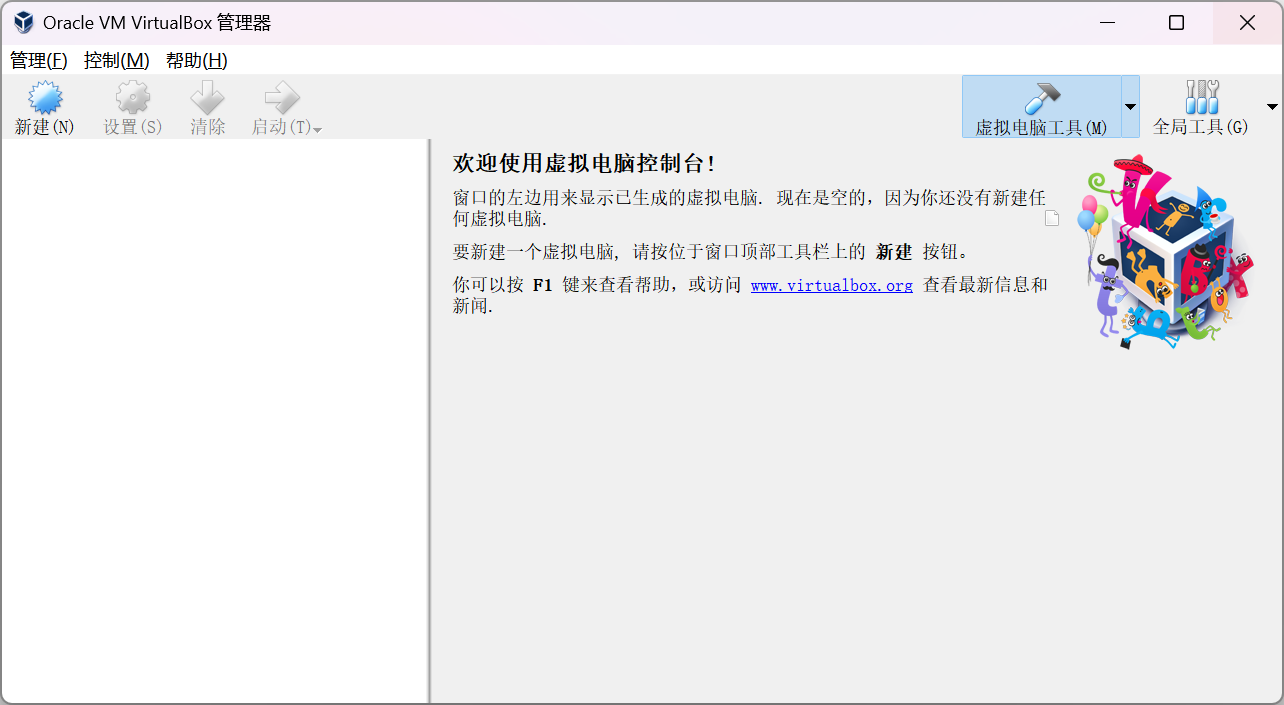Open the 帮助 menu

tap(198, 60)
